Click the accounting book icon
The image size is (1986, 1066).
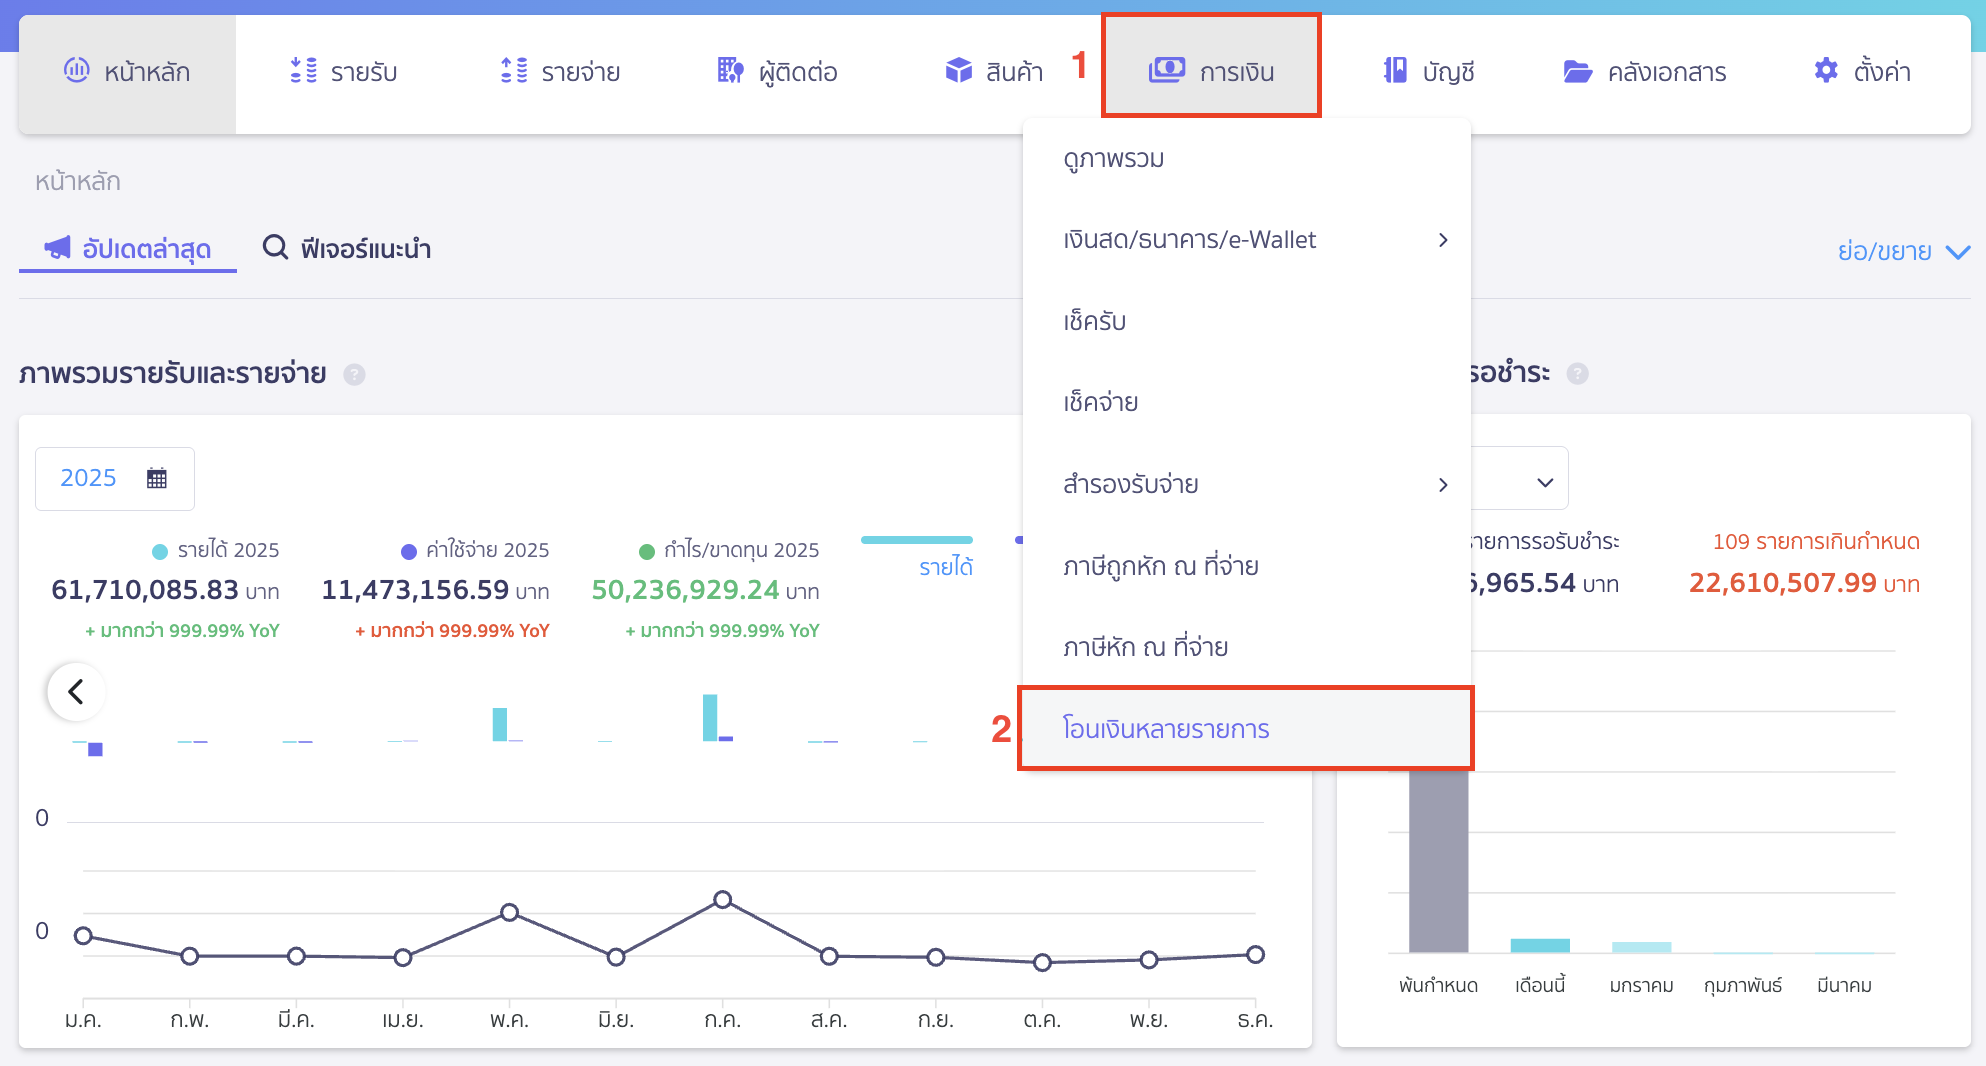1395,70
